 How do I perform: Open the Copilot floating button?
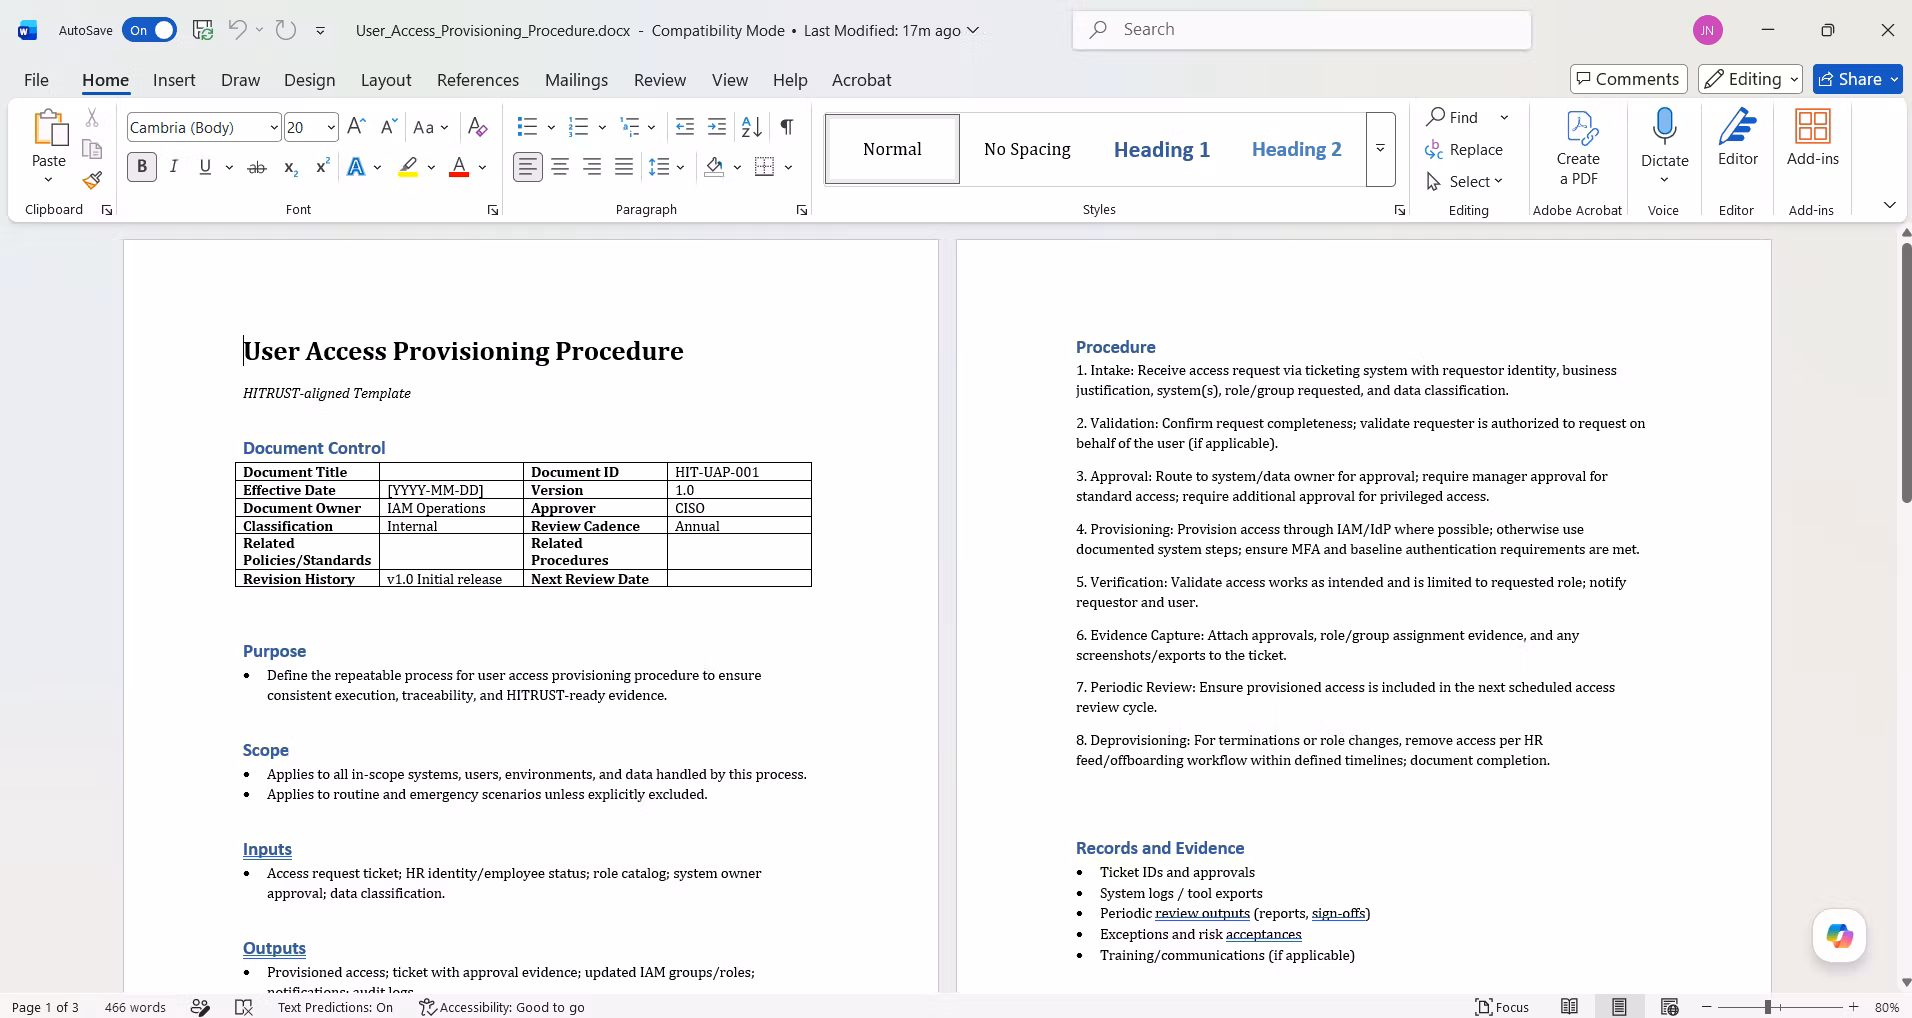pos(1839,936)
